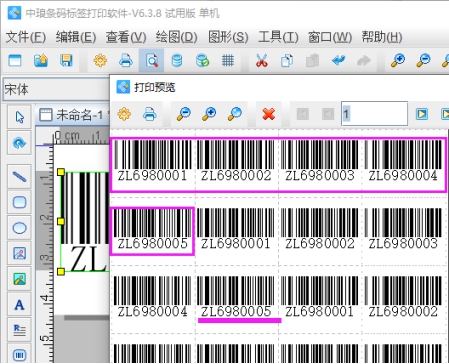
Task: Select the text tool labeled A
Action: (19, 305)
